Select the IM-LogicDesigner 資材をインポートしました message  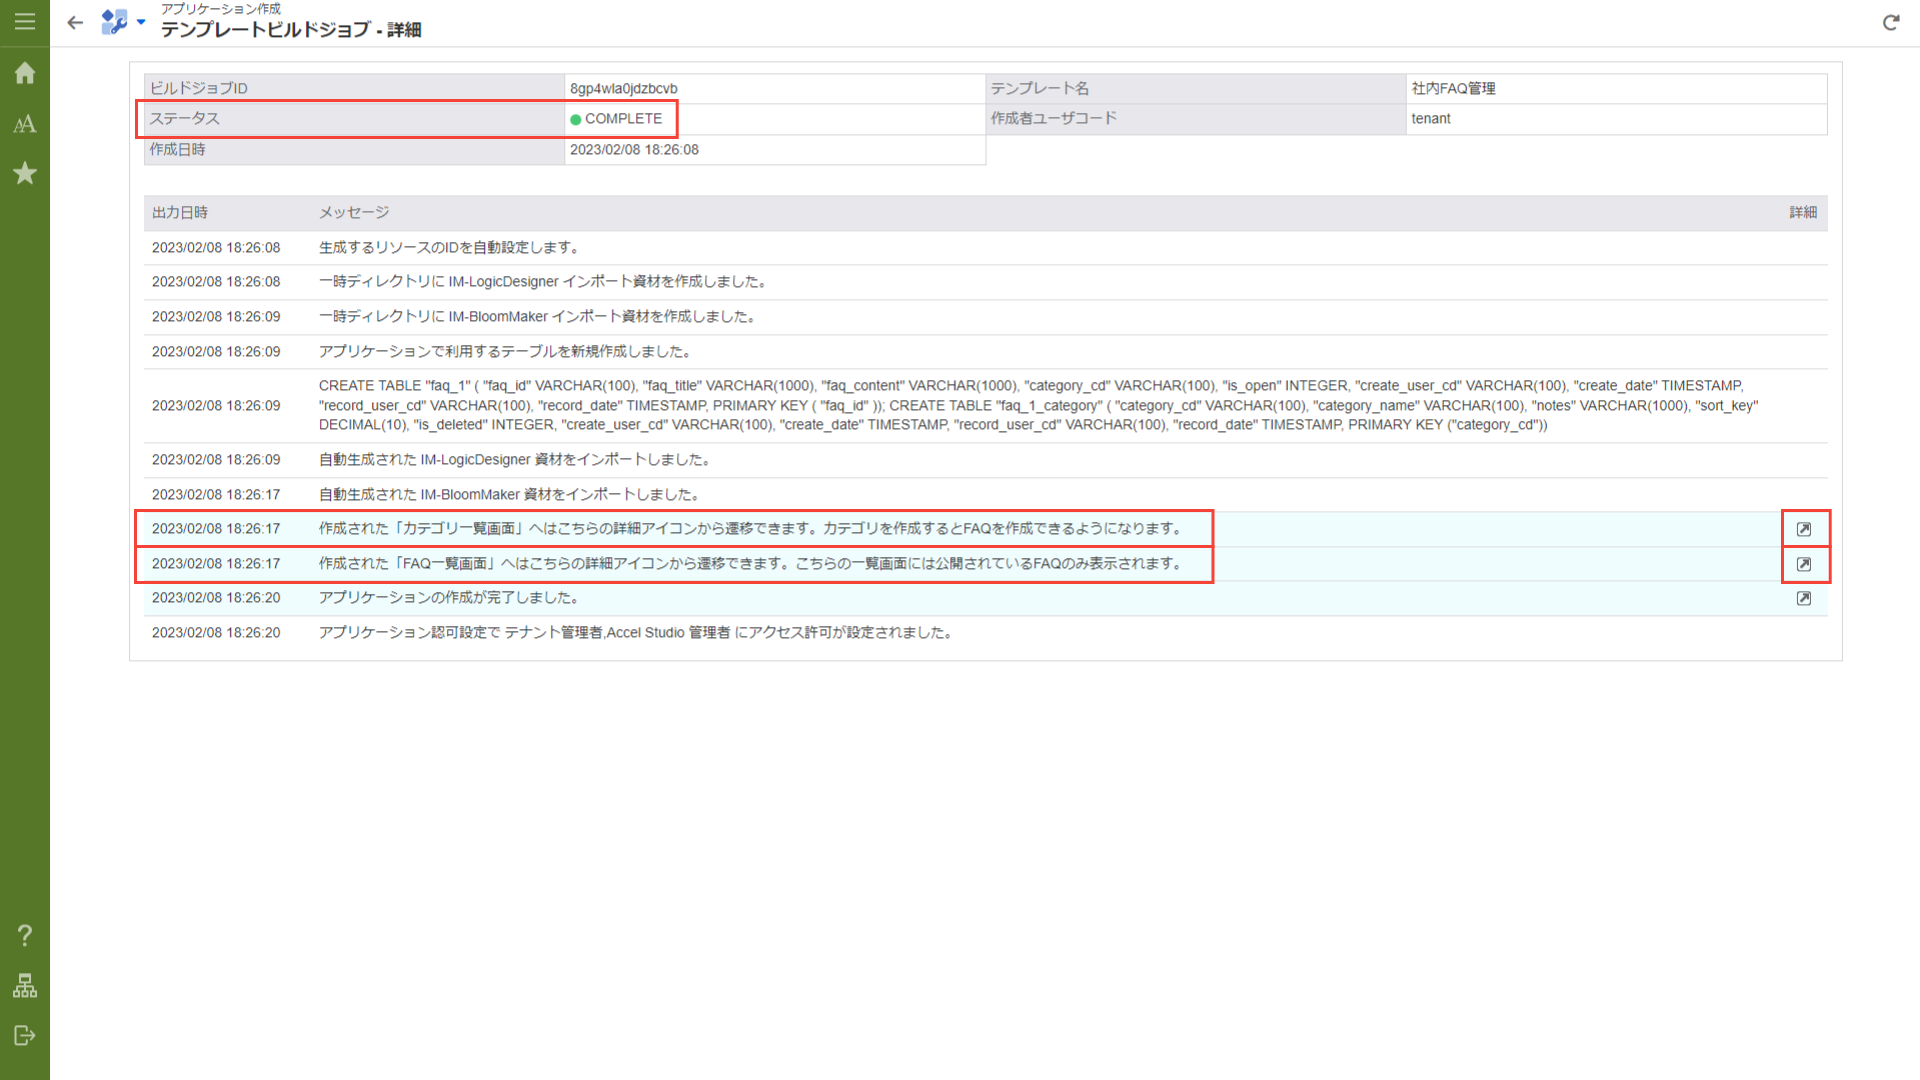[514, 459]
